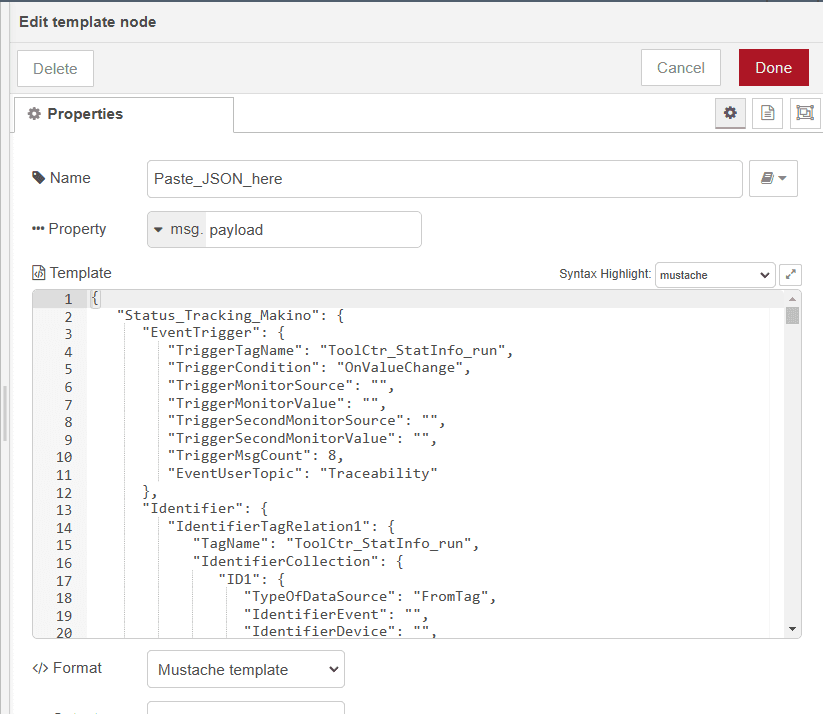Click the Template section icon

coord(38,273)
